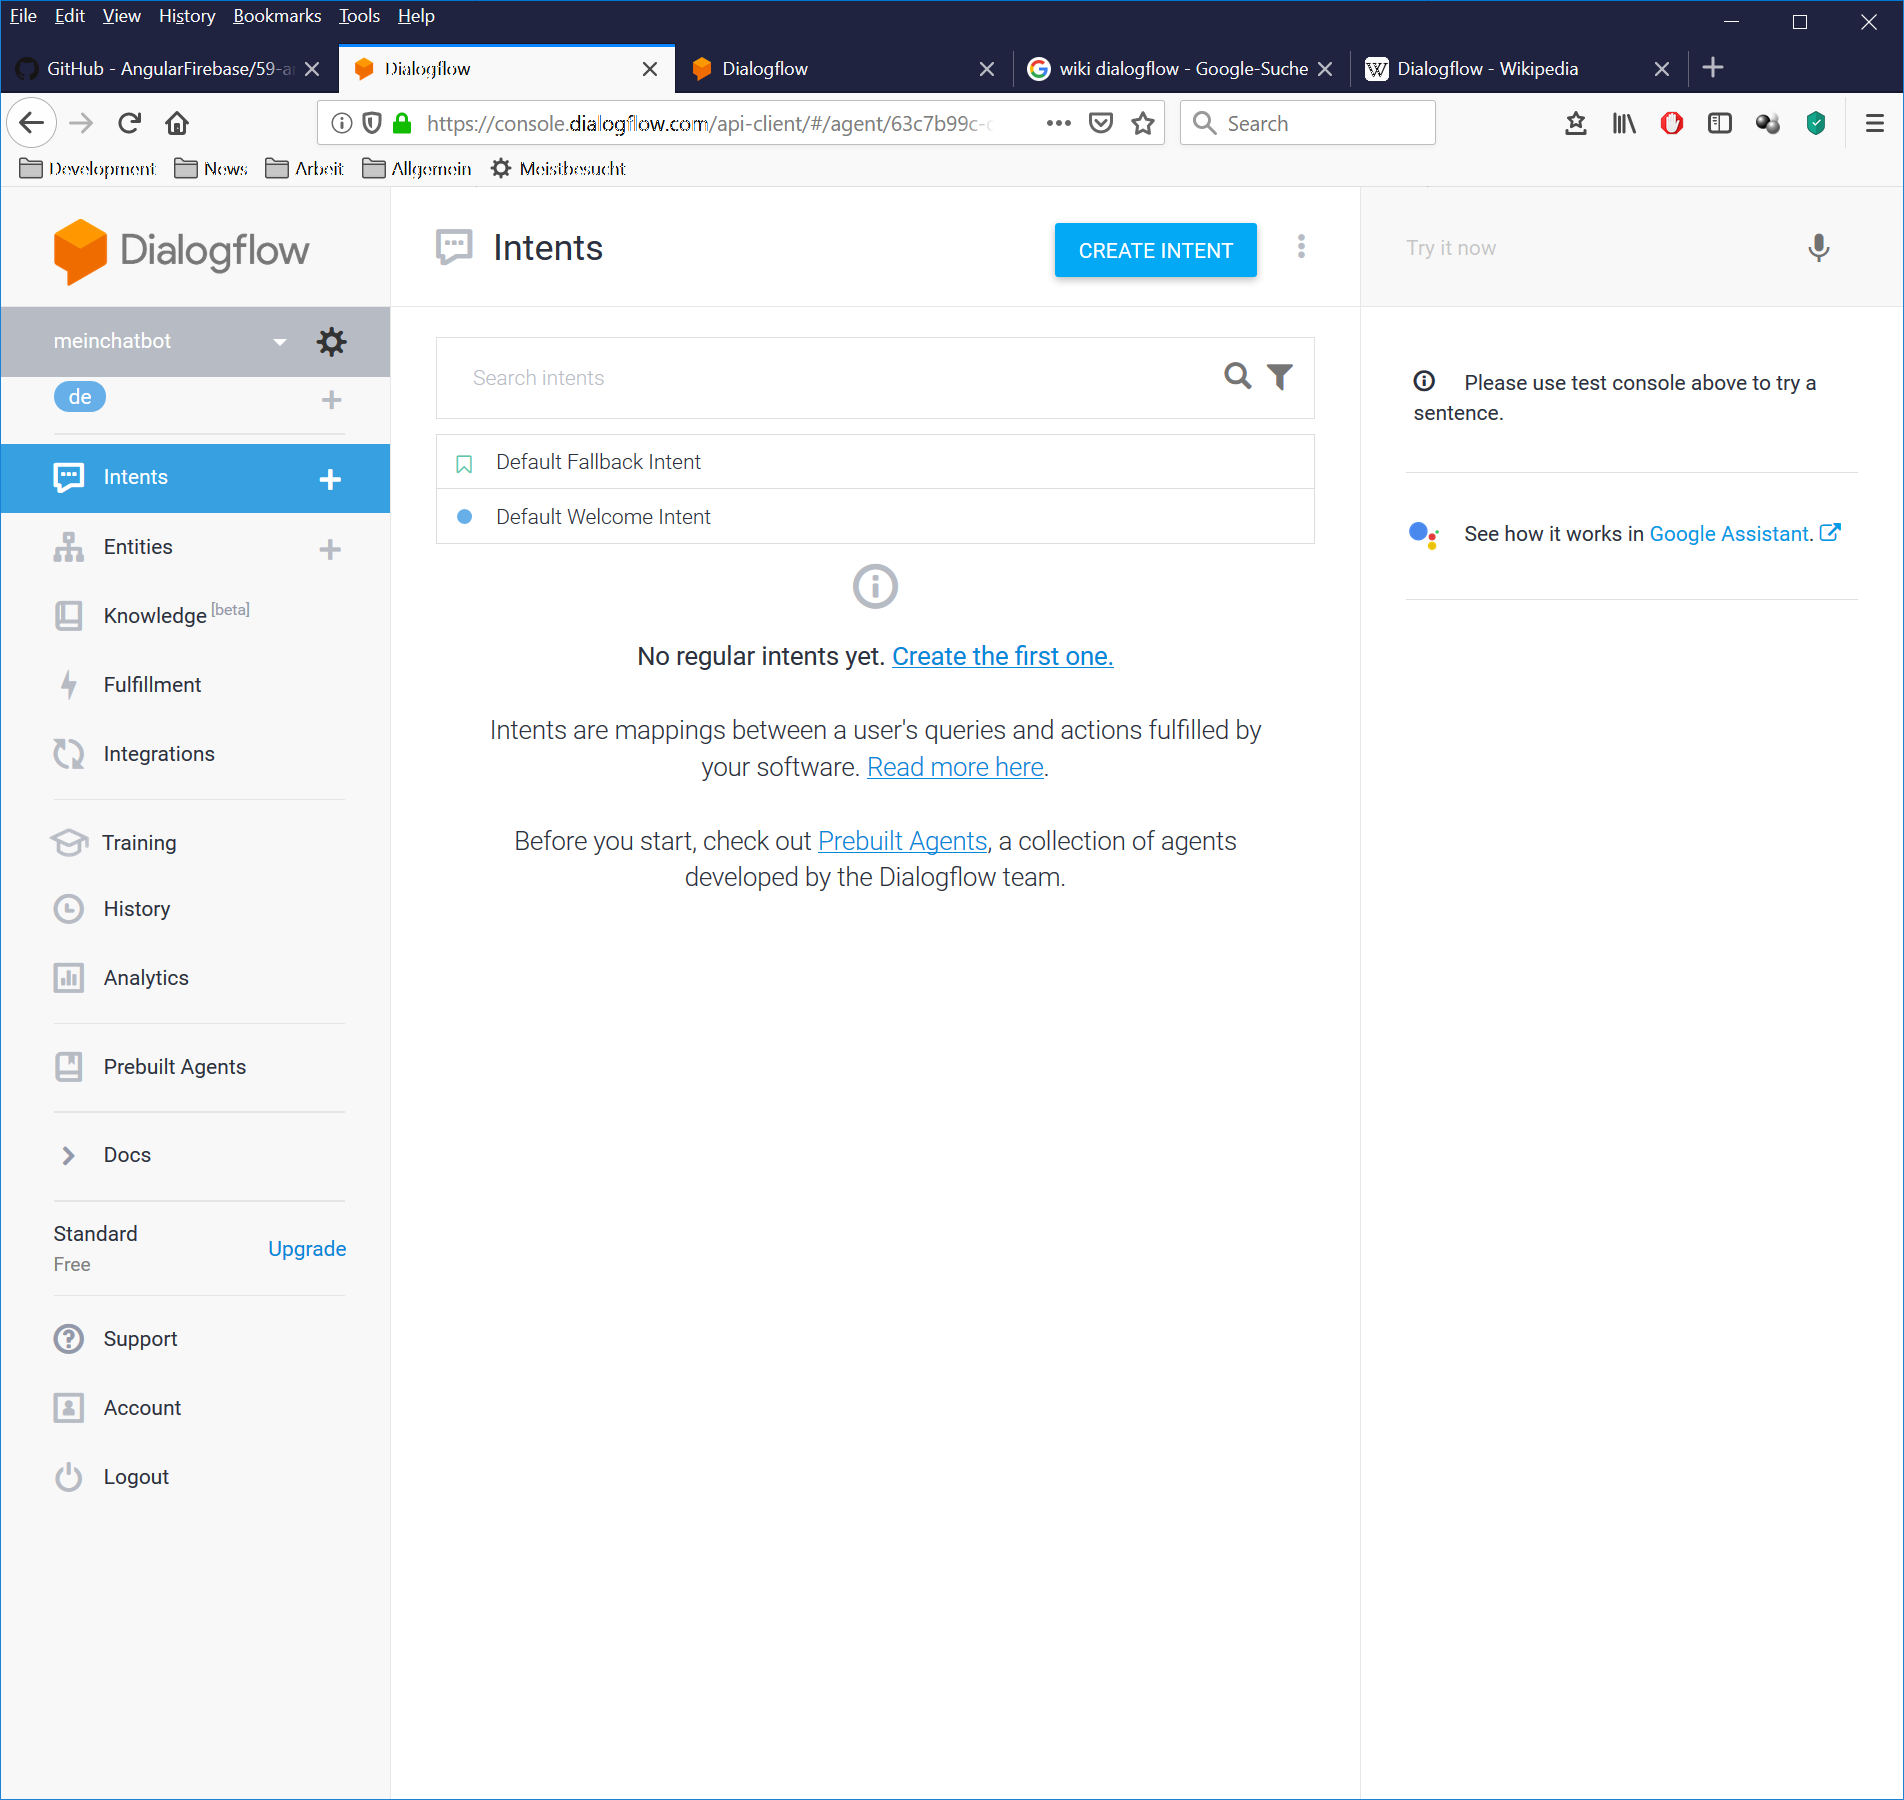Open Development bookmarks folder
This screenshot has height=1800, width=1904.
point(88,168)
